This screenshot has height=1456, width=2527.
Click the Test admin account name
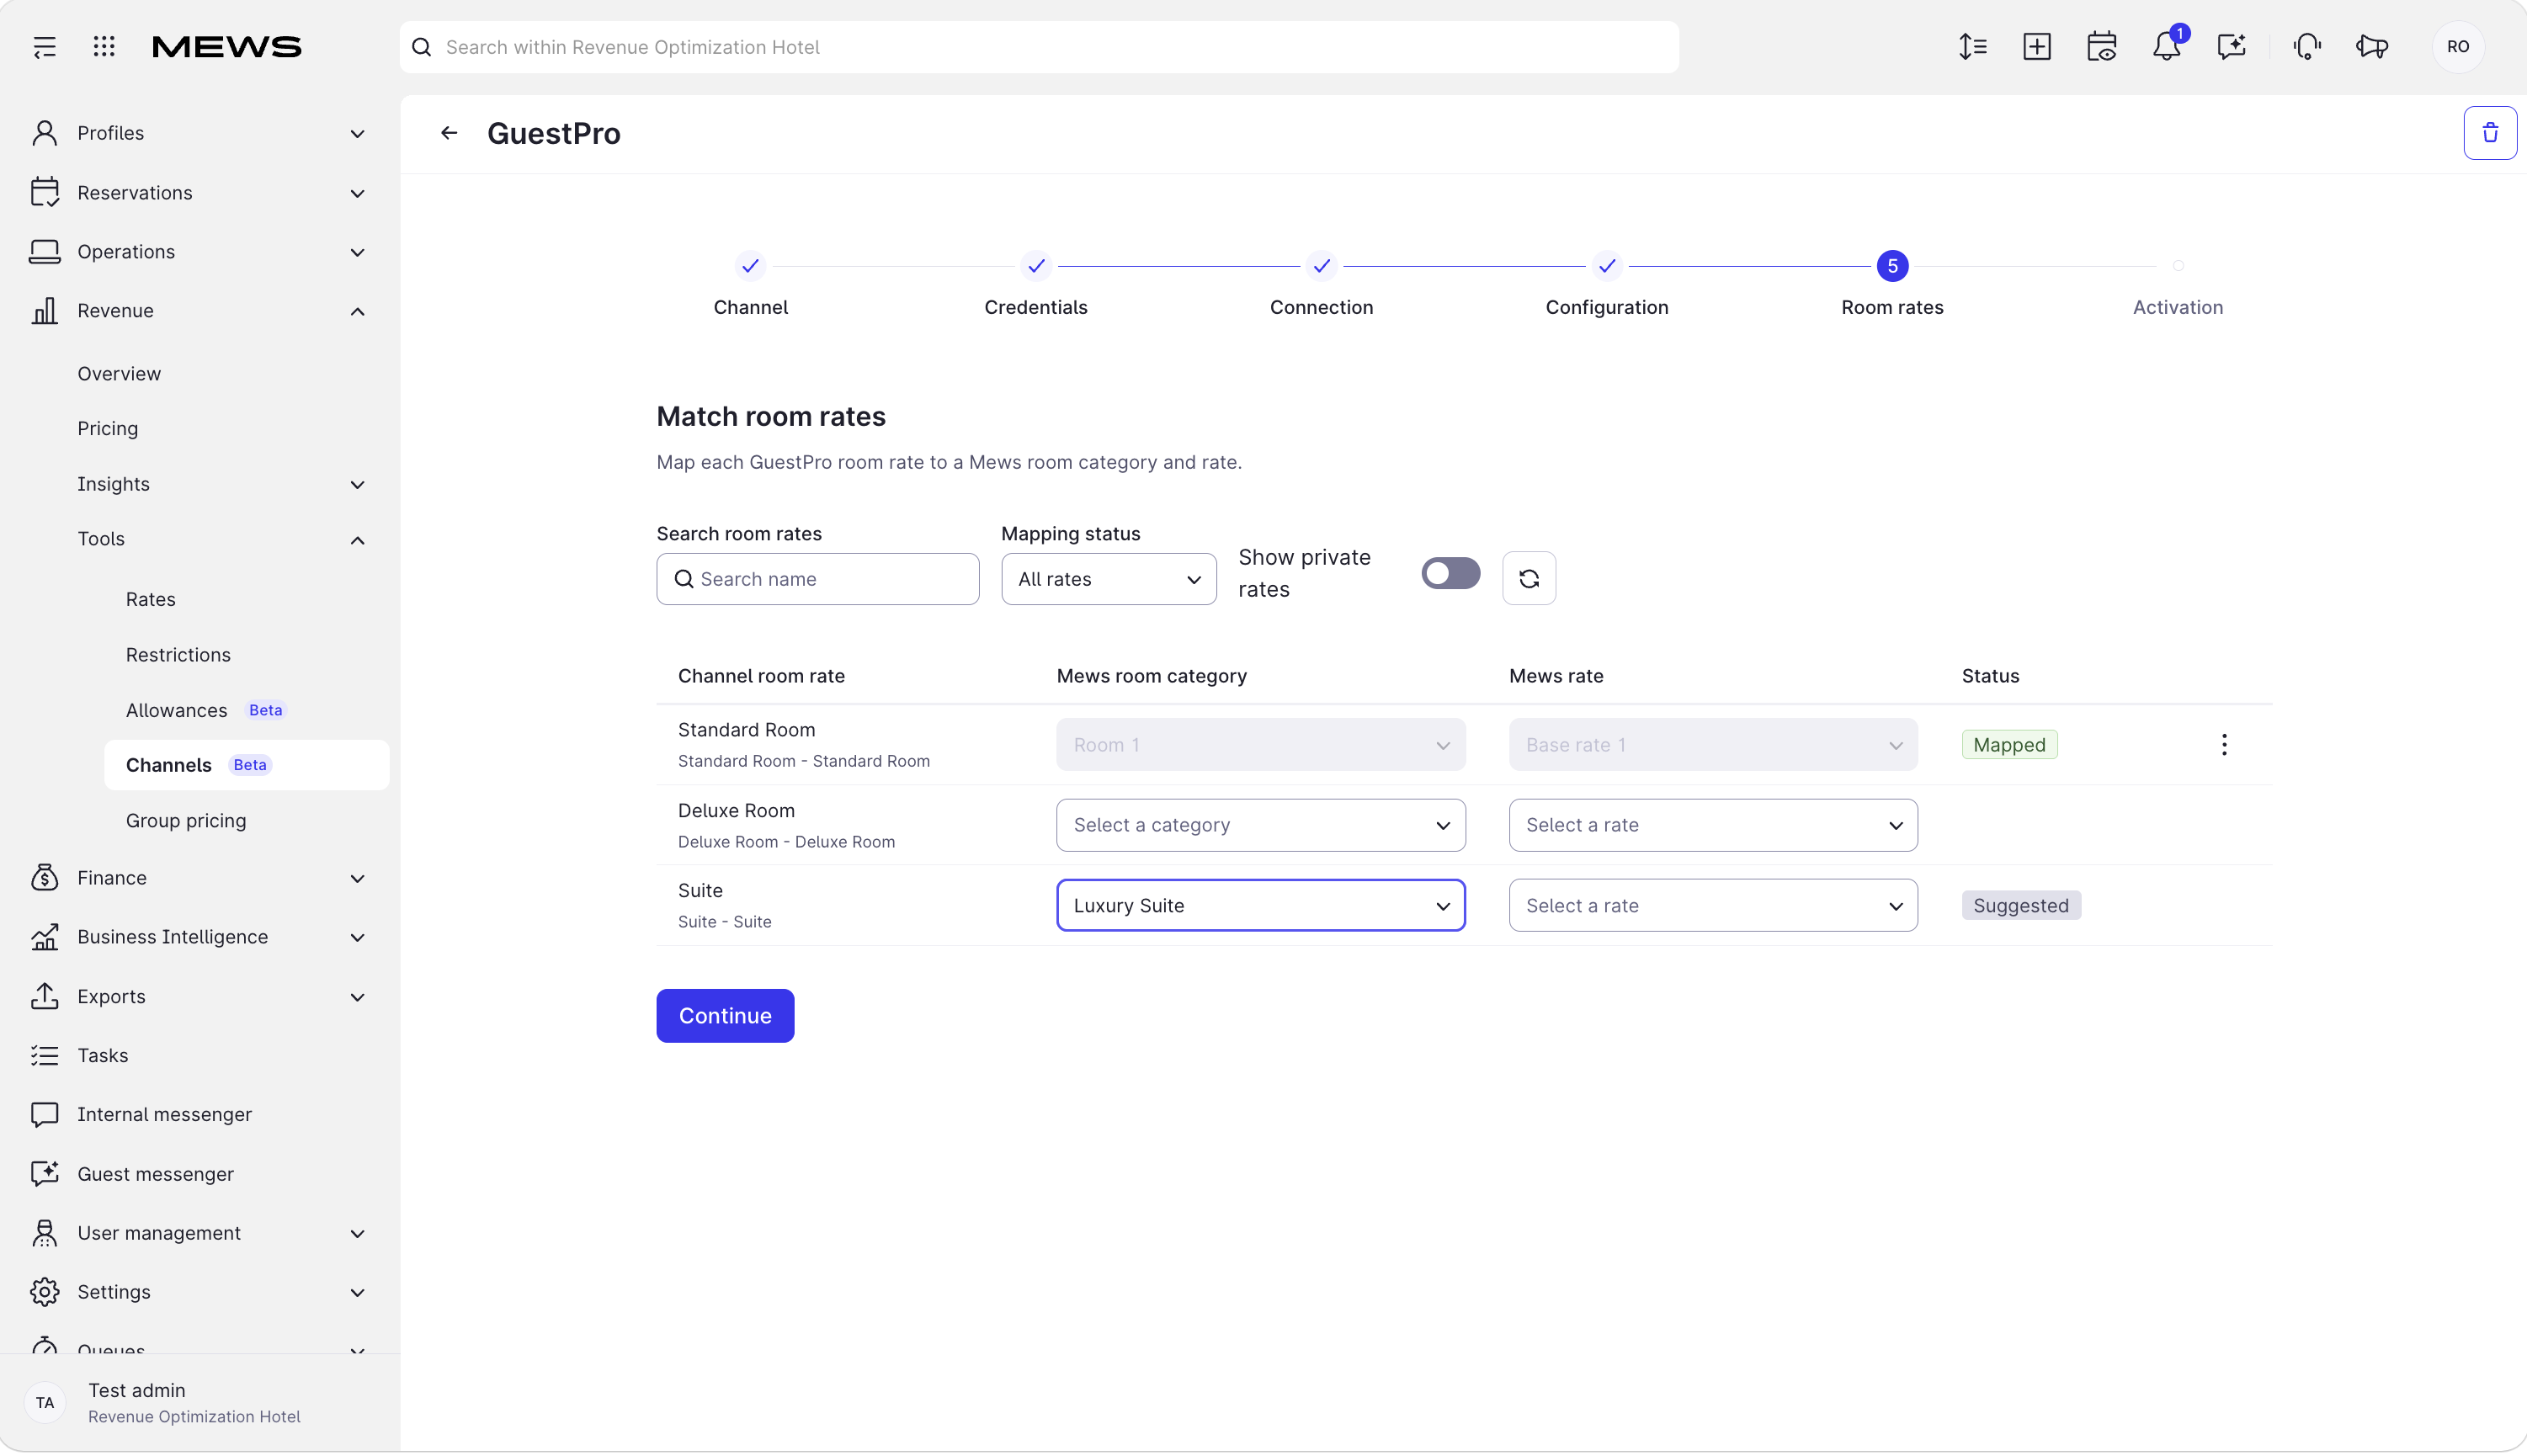click(x=136, y=1390)
